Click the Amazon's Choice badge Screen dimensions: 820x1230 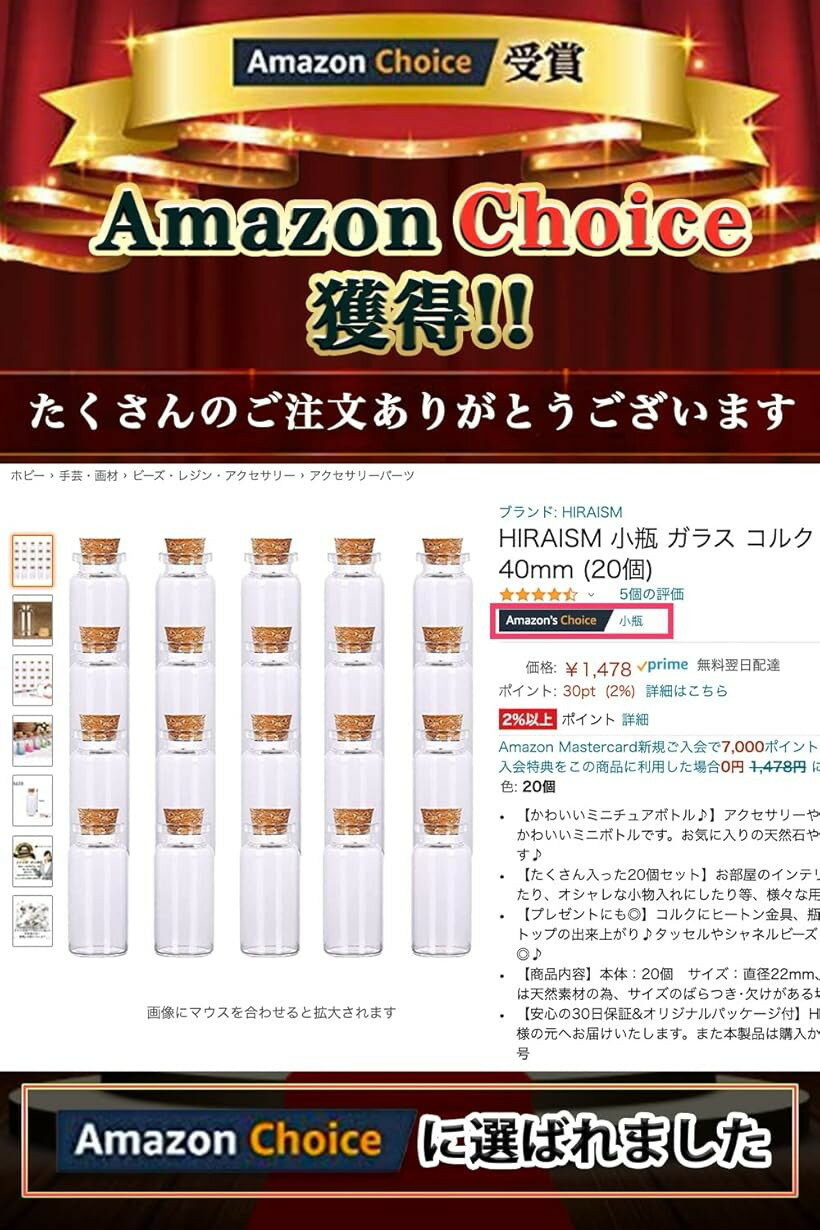tap(554, 621)
